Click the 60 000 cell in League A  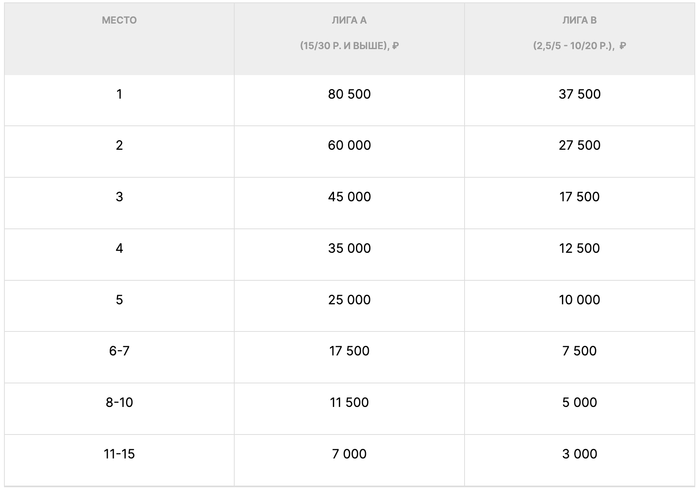tap(349, 146)
